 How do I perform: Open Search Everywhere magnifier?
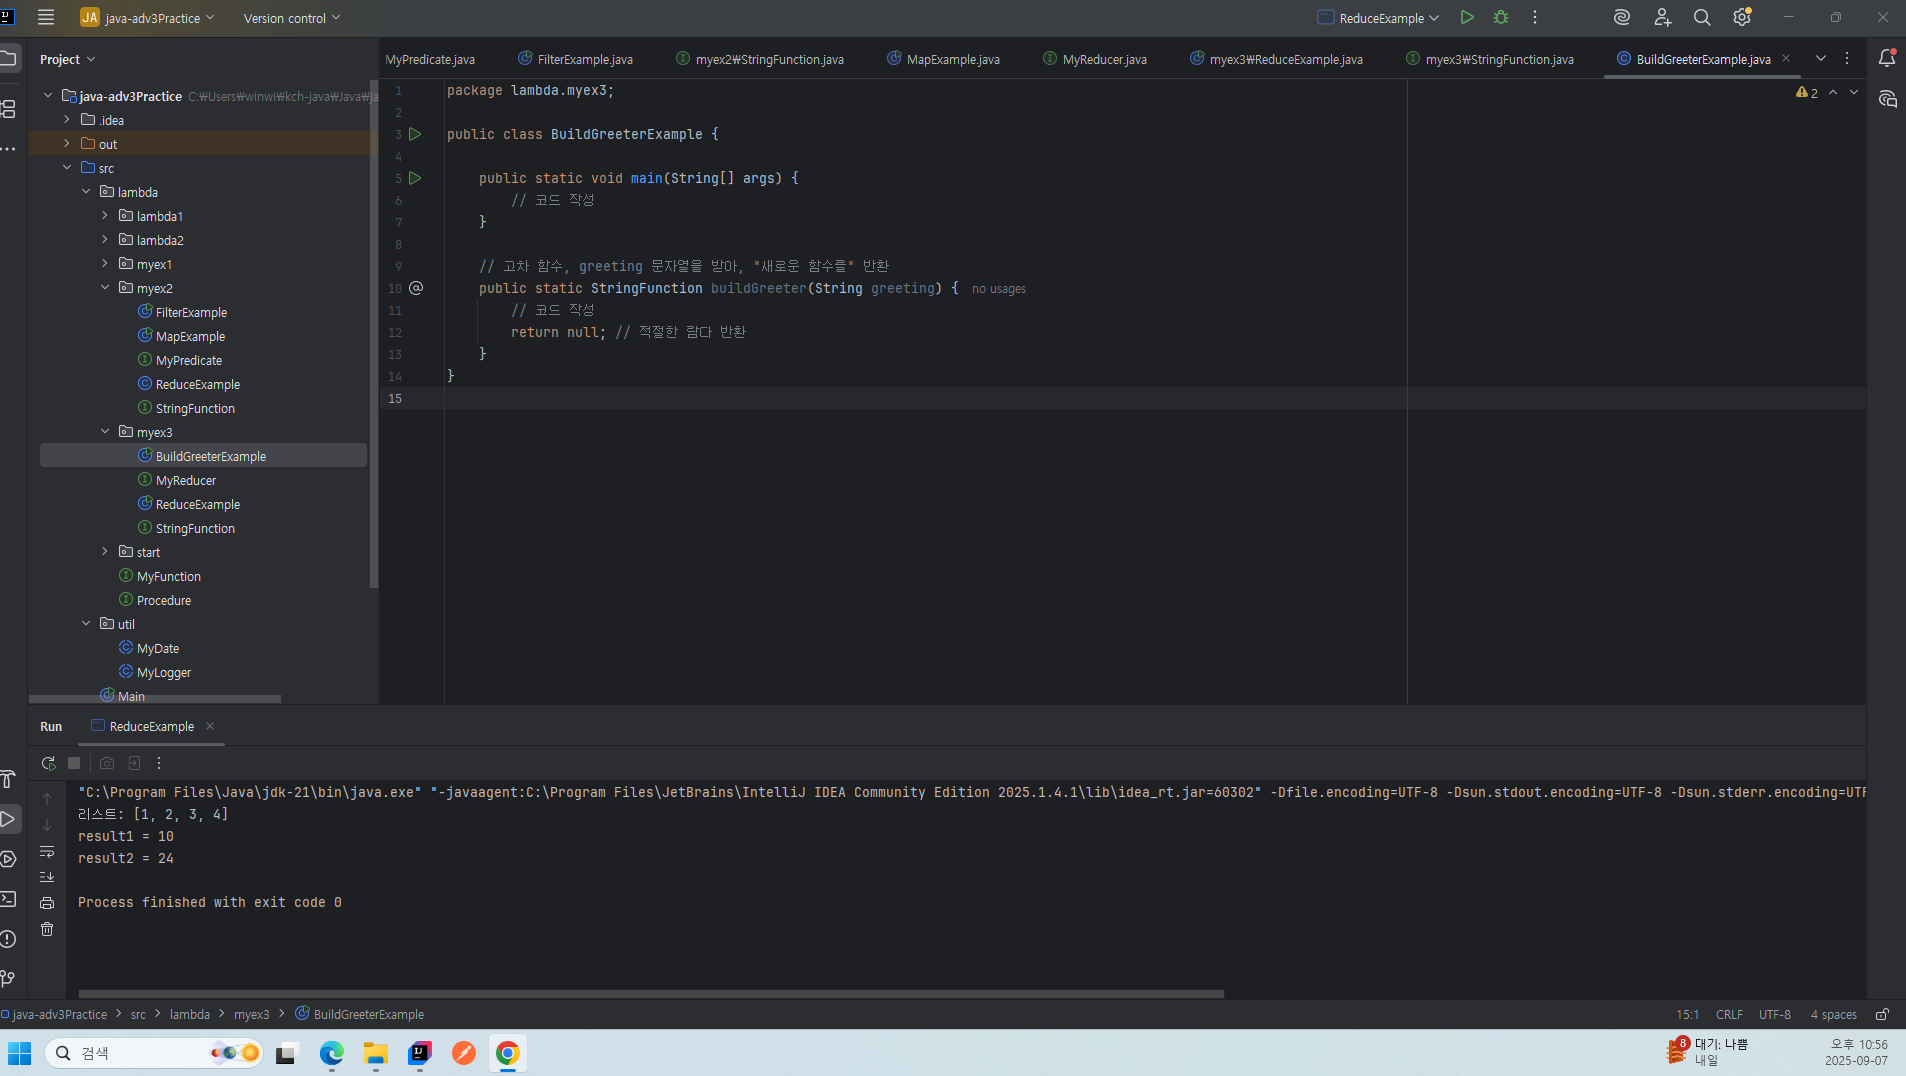[1702, 17]
